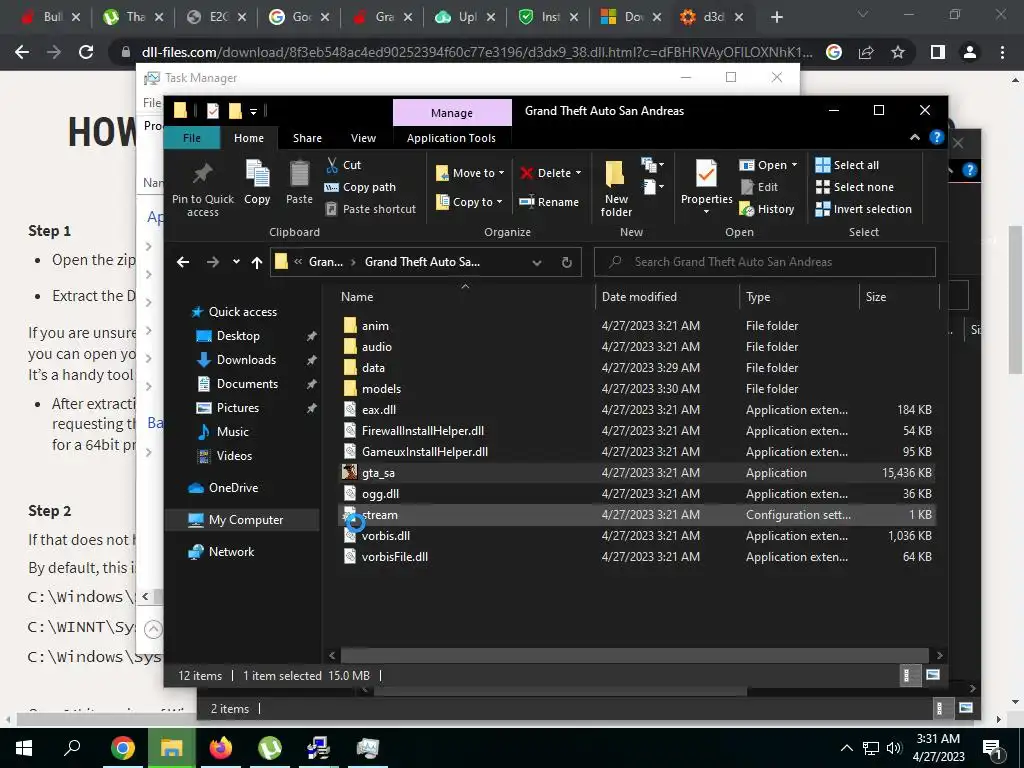Open Firefox from the taskbar
Viewport: 1024px width, 768px height.
221,748
